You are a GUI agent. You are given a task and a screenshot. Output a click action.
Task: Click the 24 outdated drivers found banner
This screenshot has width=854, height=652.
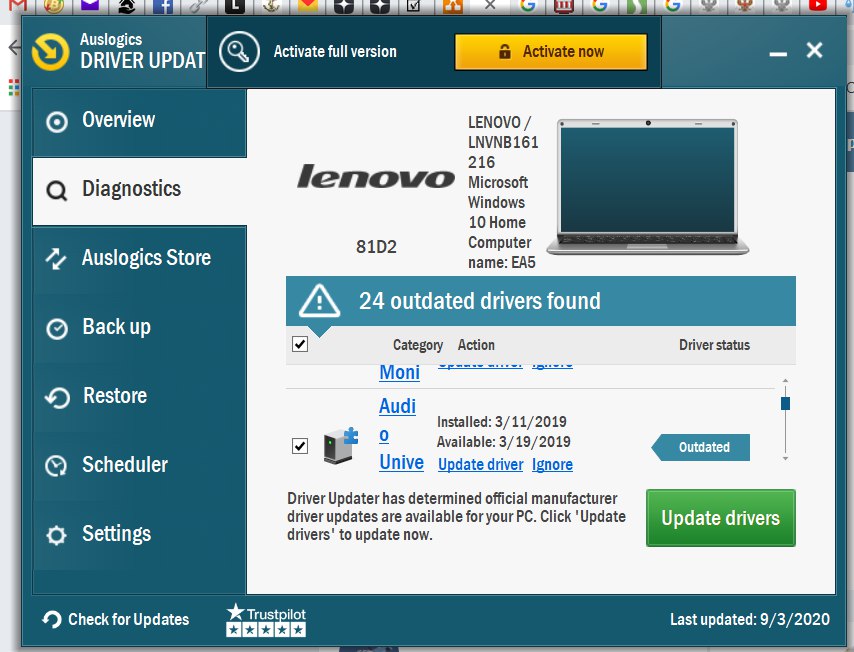coord(541,301)
